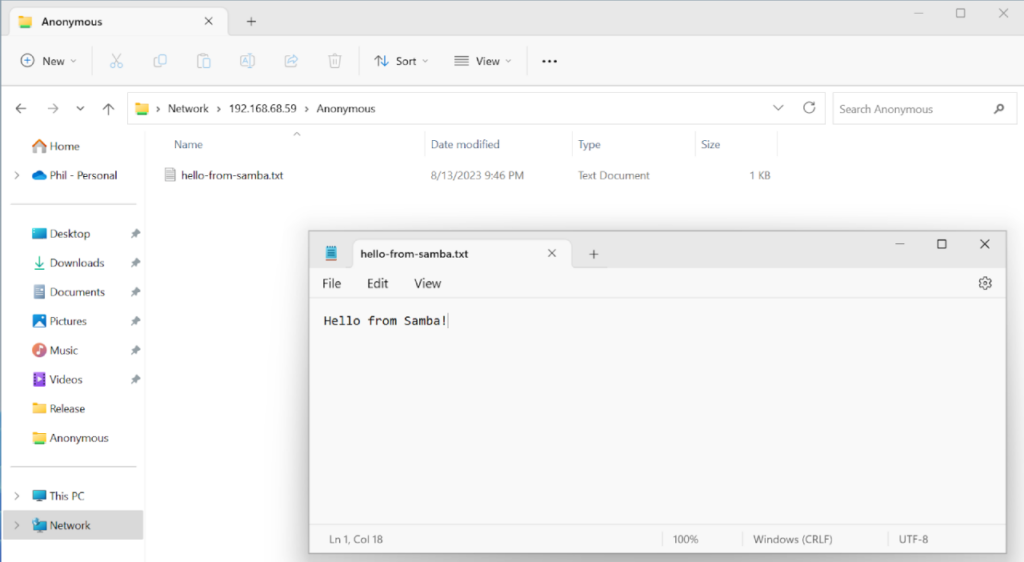
Task: Select the hello-from-samba.txt file
Action: tap(231, 175)
